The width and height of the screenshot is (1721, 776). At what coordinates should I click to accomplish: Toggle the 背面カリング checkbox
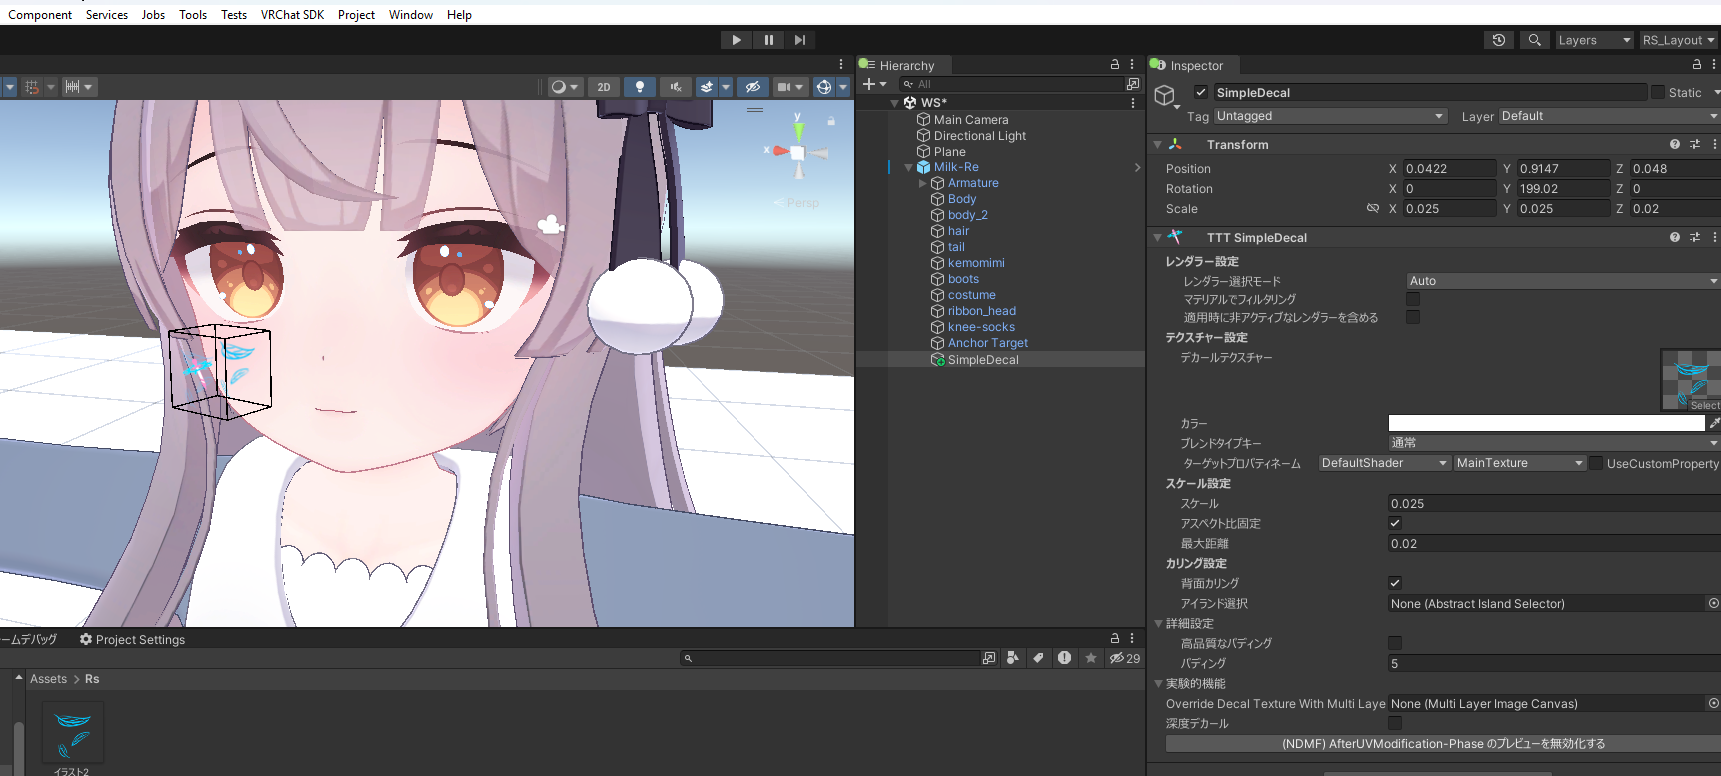(1395, 583)
